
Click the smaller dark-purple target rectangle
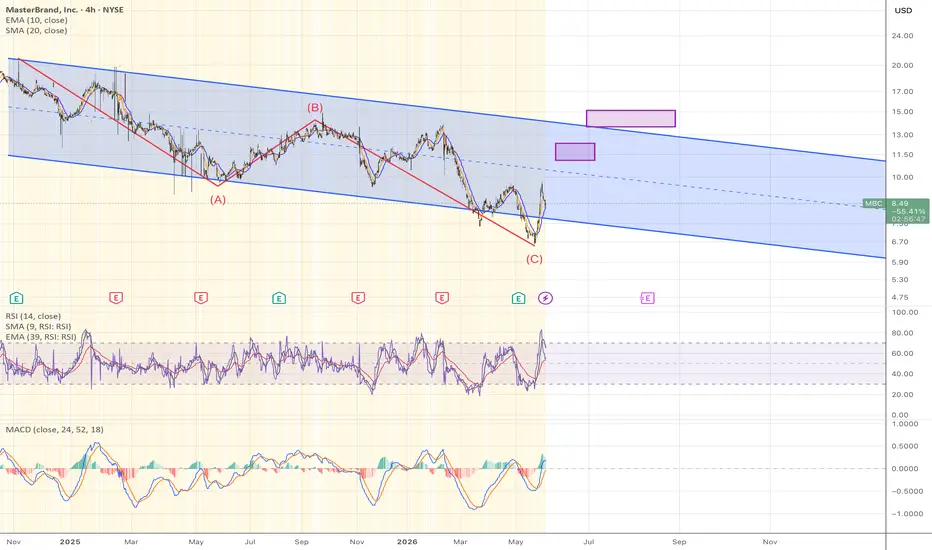575,152
